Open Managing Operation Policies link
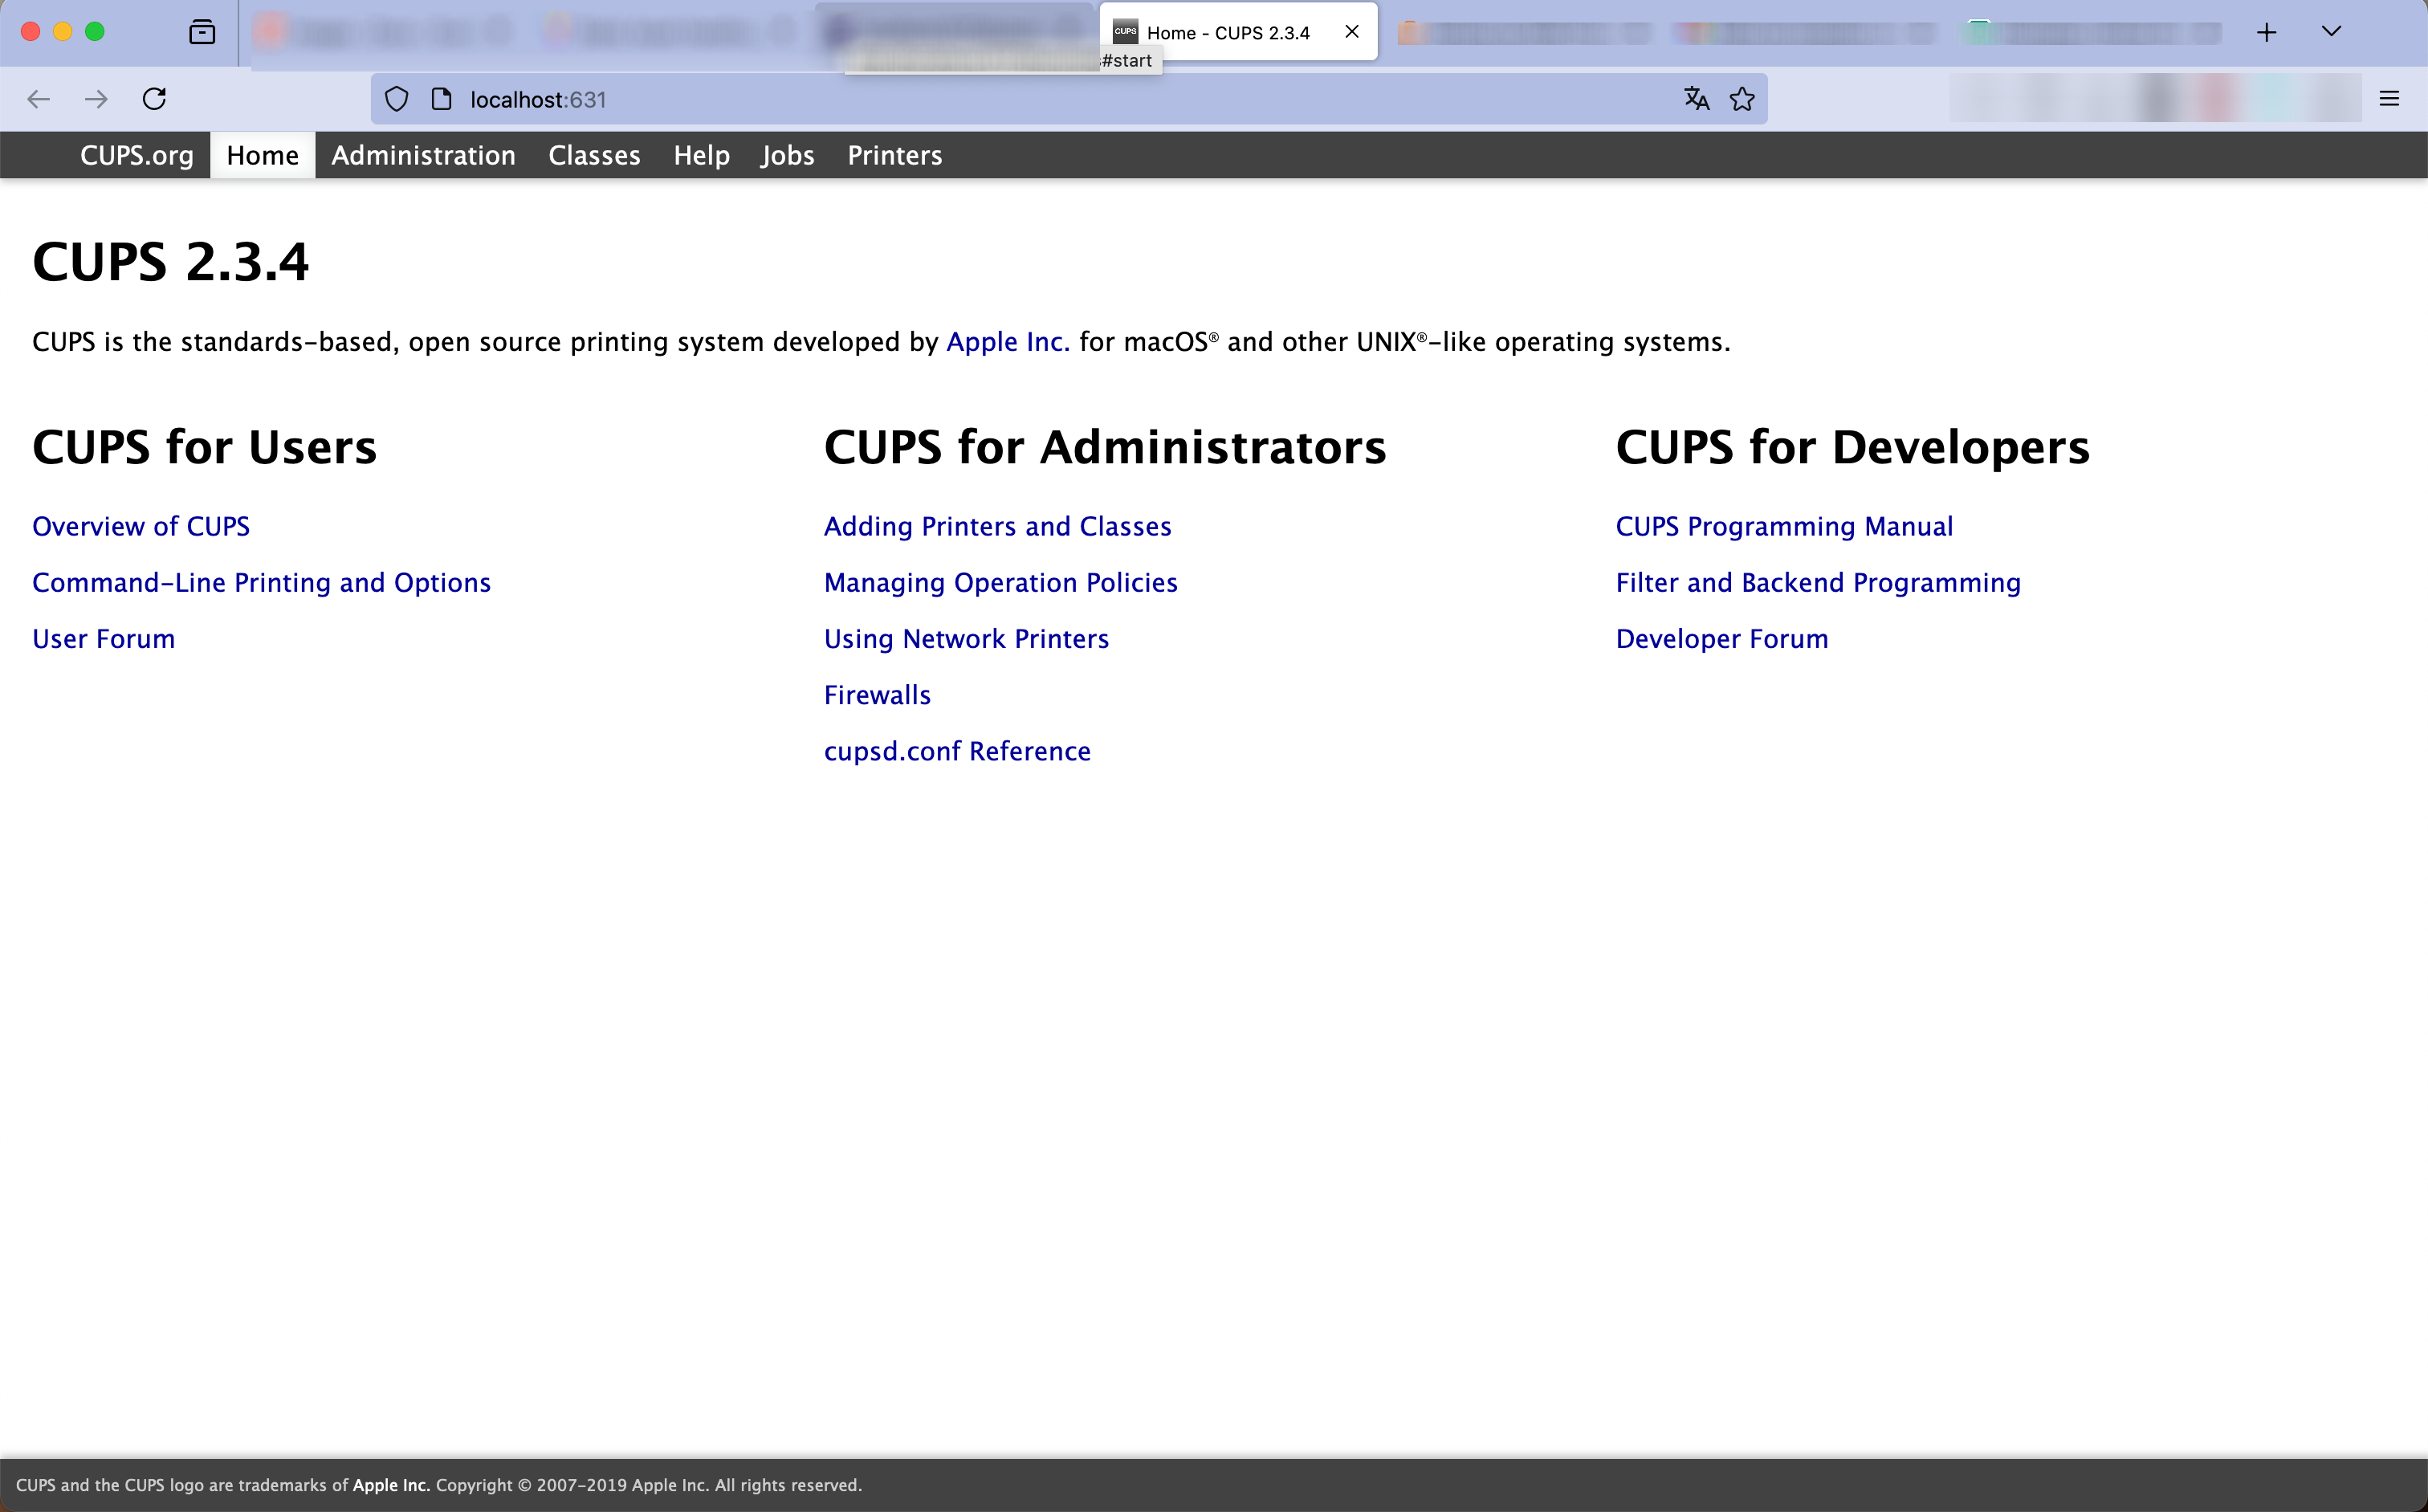 (x=1001, y=582)
